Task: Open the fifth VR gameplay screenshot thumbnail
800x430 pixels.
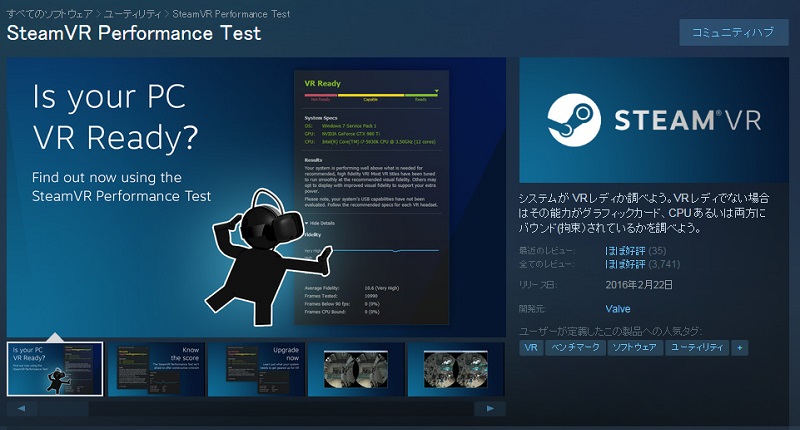Action: [456, 369]
